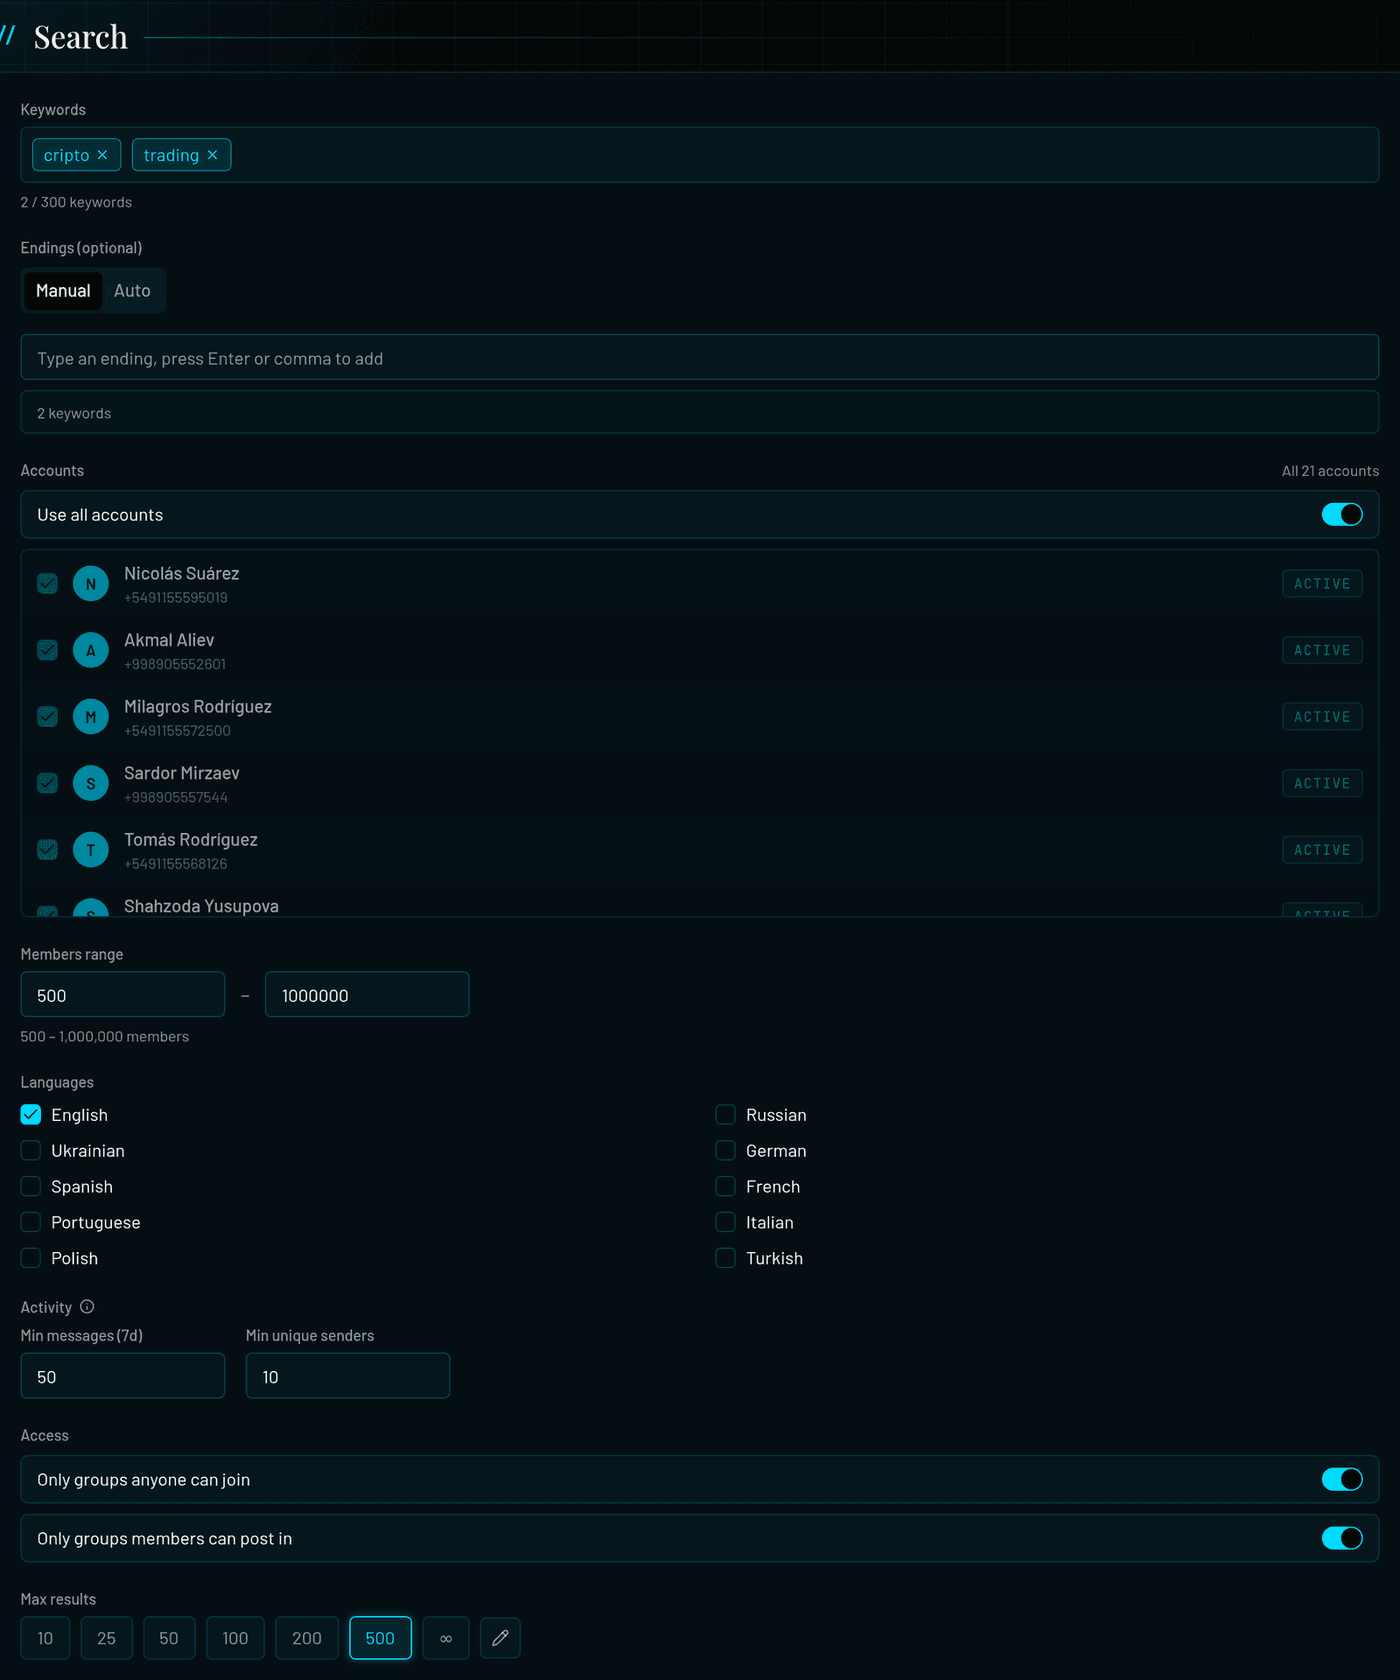
Task: Set max results to 50
Action: click(169, 1638)
